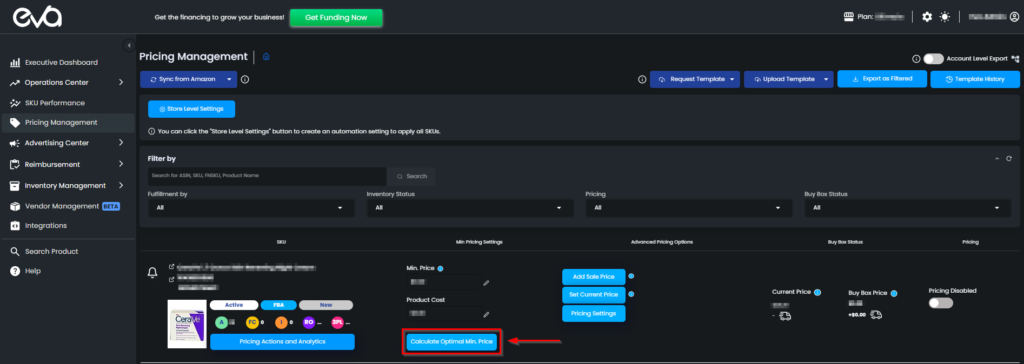Open Request Template dropdown
Screen dimensions: 1024x364
pyautogui.click(x=695, y=80)
